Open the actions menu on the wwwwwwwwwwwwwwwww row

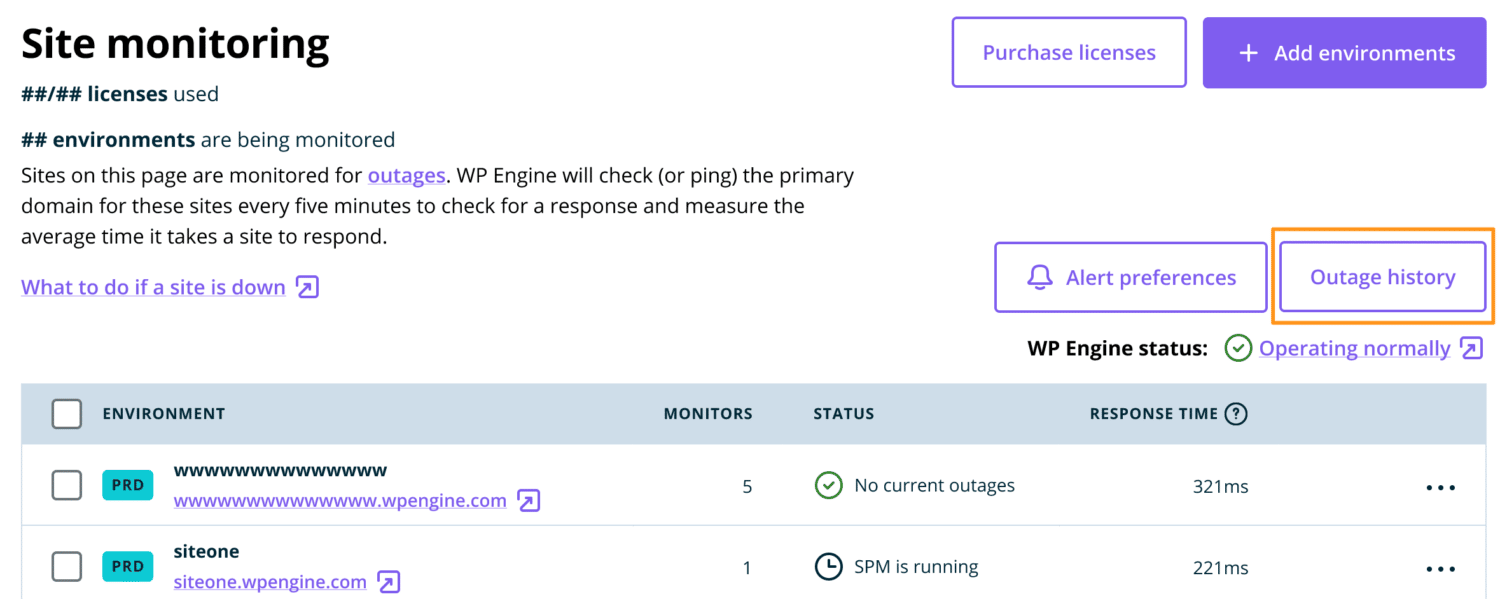pyautogui.click(x=1440, y=487)
